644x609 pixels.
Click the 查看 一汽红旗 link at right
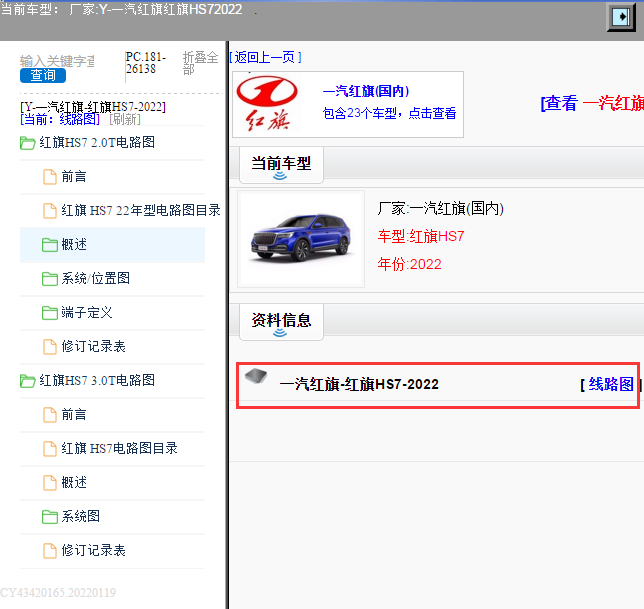click(592, 103)
